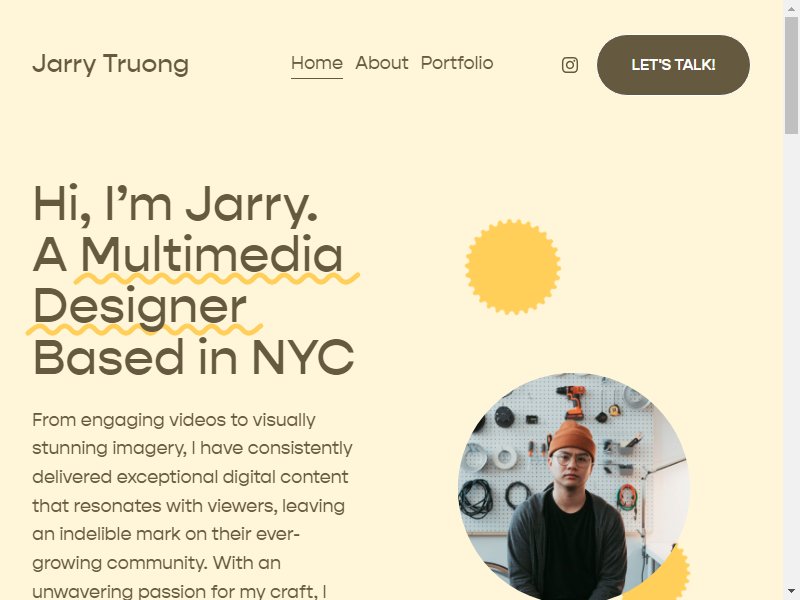
Task: Click the scrollbar up arrow
Action: pos(791,8)
